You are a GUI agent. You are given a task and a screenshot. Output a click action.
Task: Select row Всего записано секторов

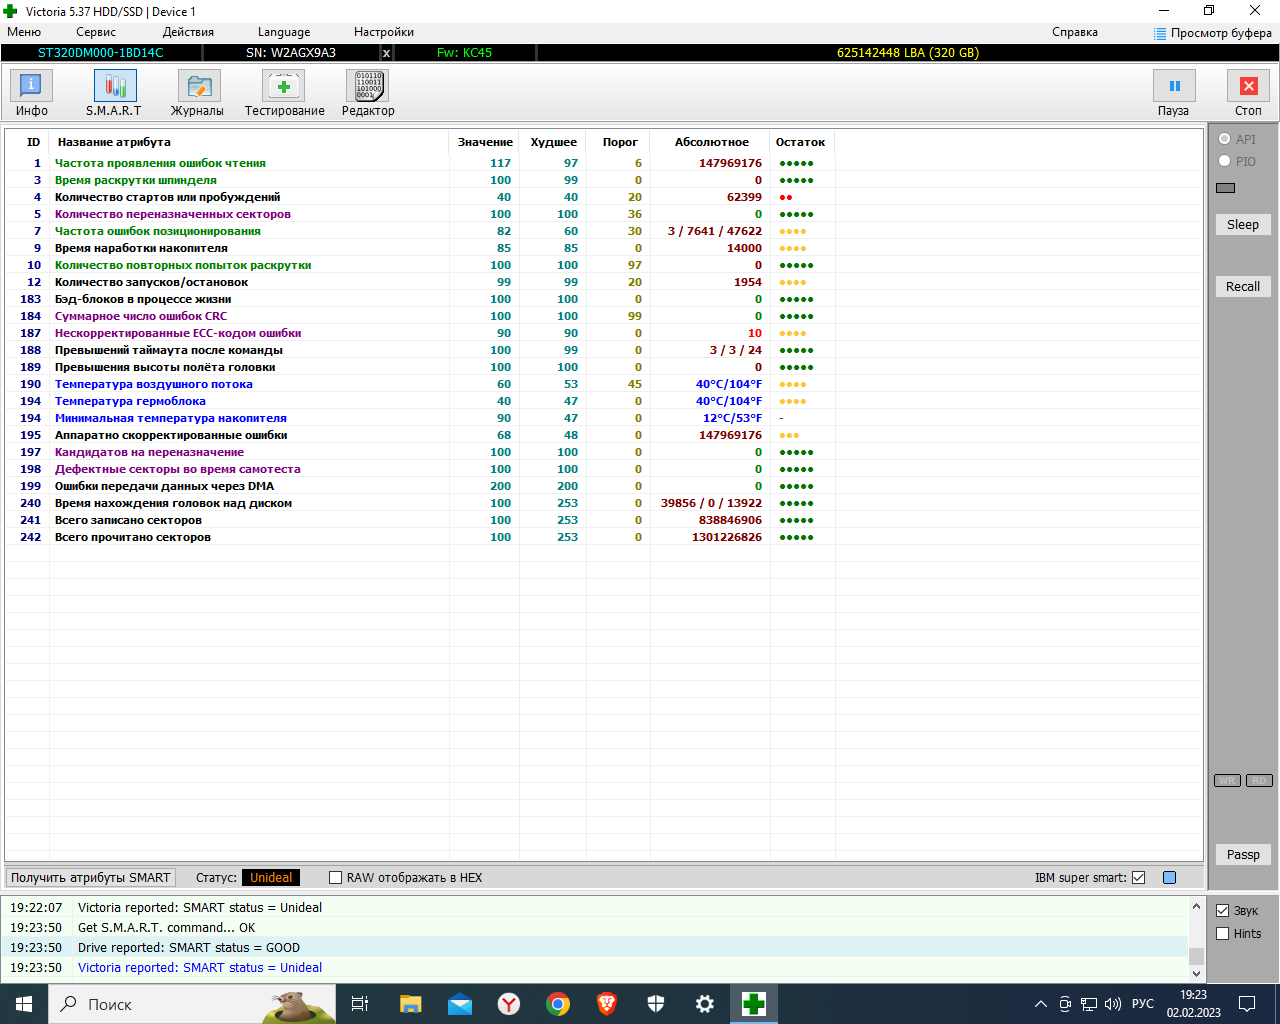pyautogui.click(x=604, y=520)
